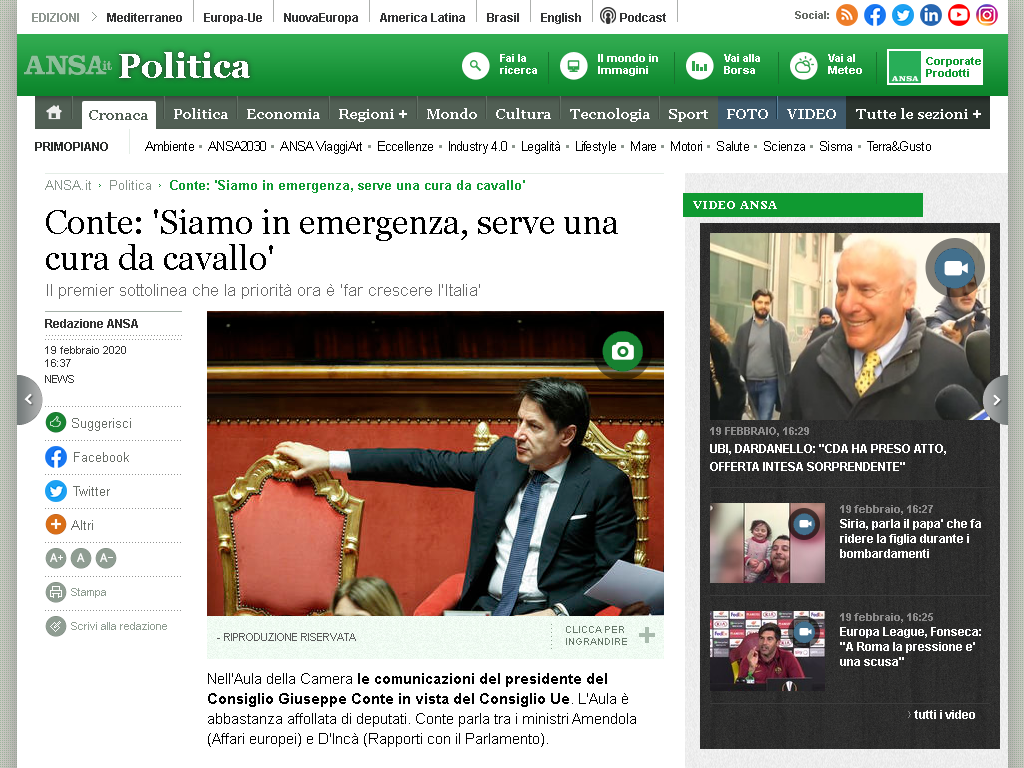The width and height of the screenshot is (1024, 768).
Task: Click the Stampa printer icon
Action: click(x=56, y=592)
